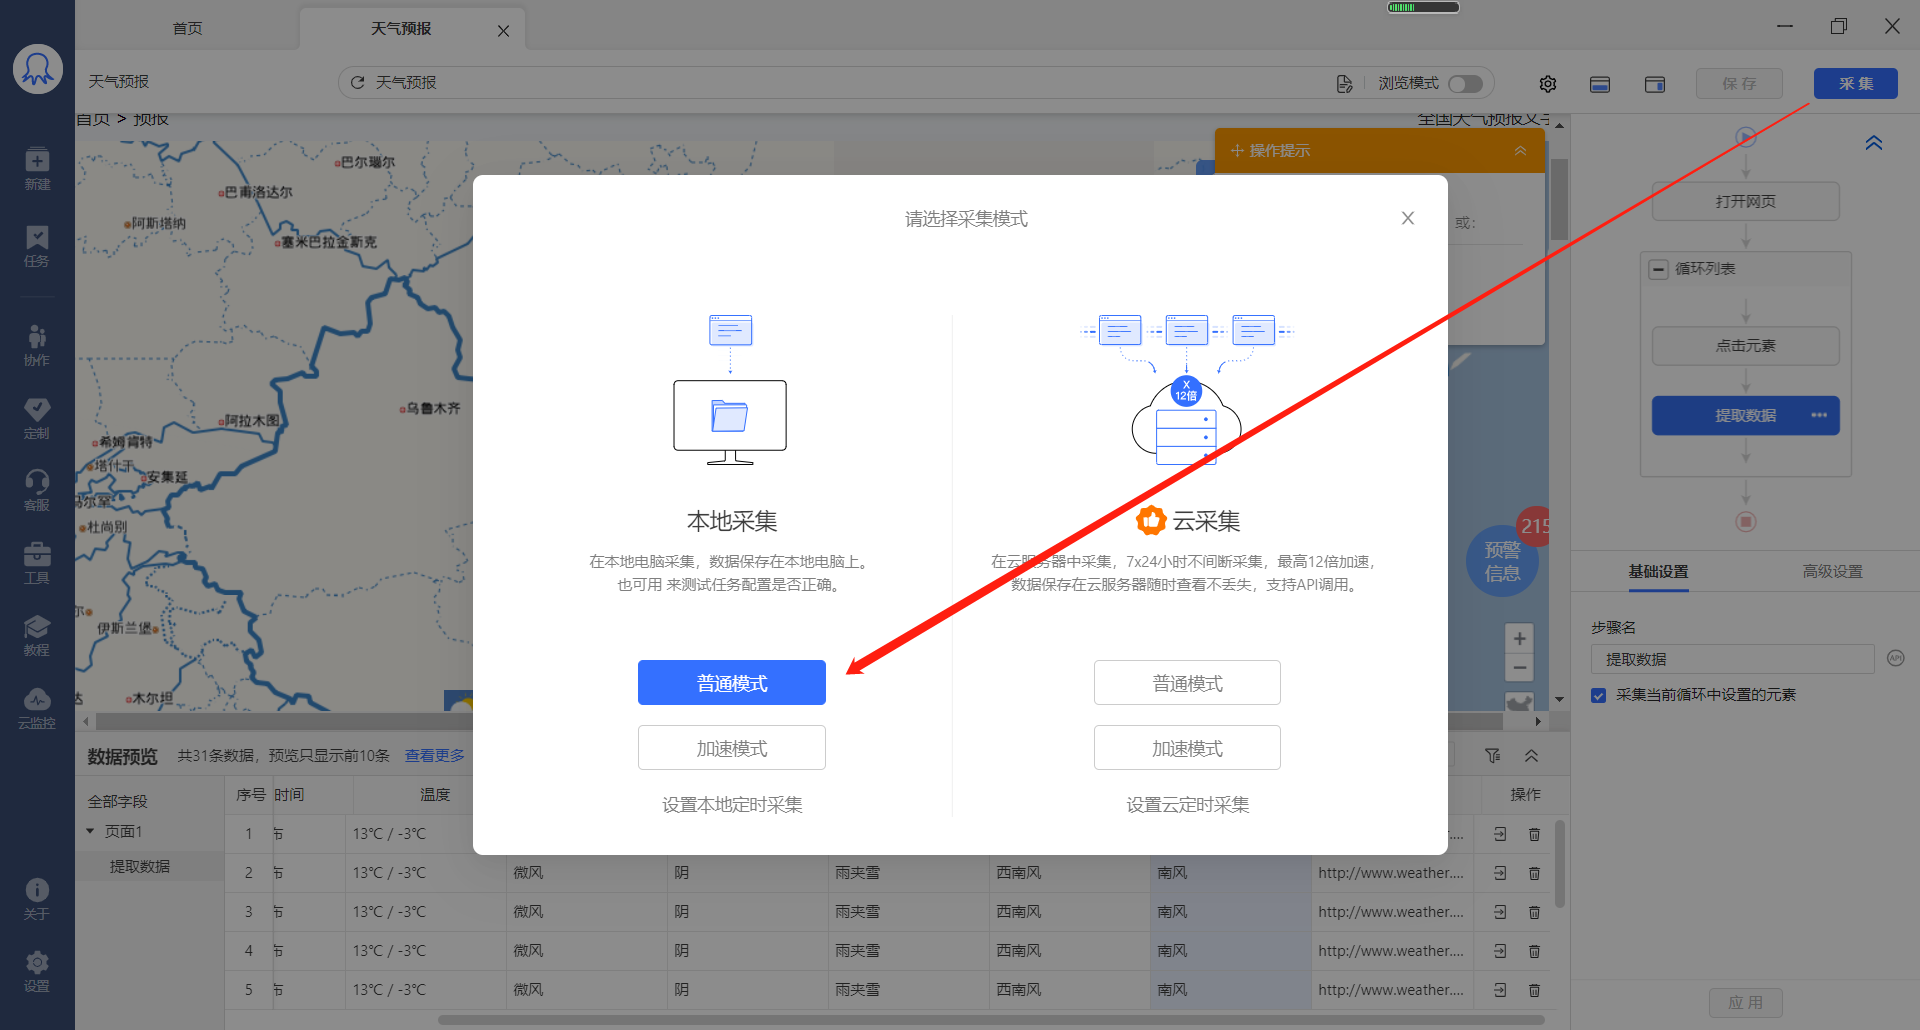This screenshot has height=1030, width=1920.
Task: Switch to the 首页 tab
Action: [187, 29]
